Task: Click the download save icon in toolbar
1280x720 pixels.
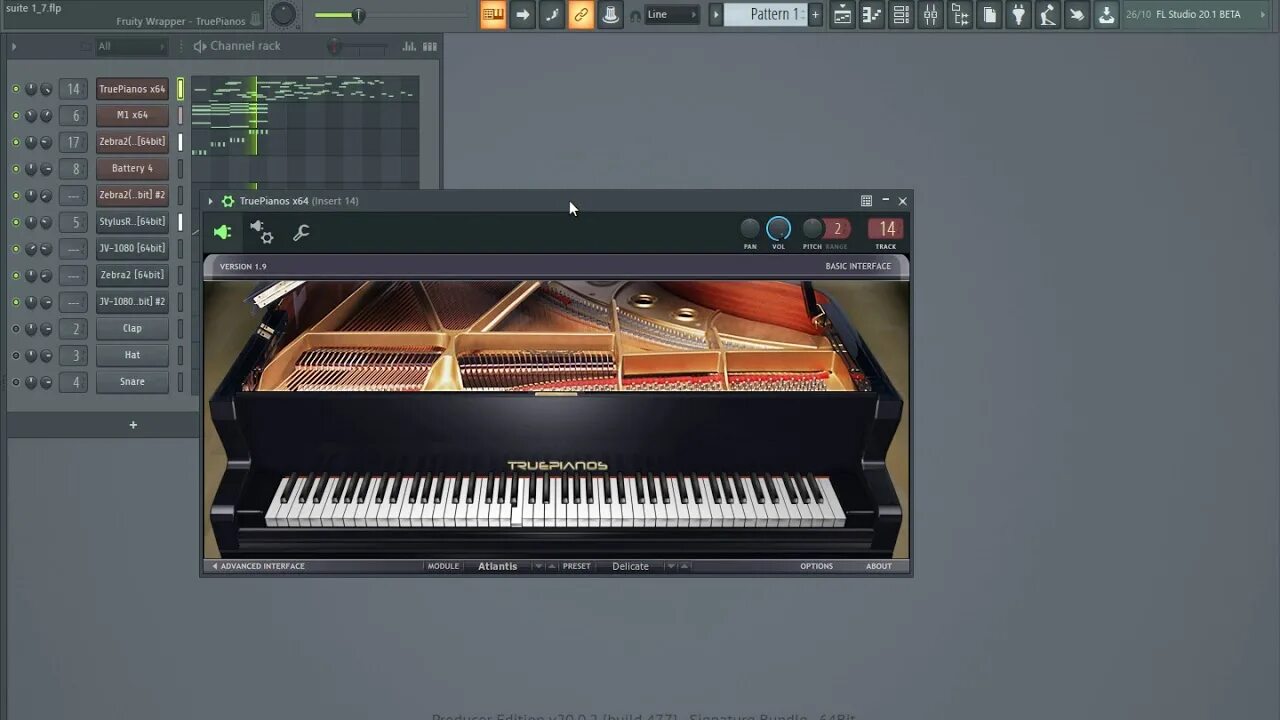Action: [1106, 14]
